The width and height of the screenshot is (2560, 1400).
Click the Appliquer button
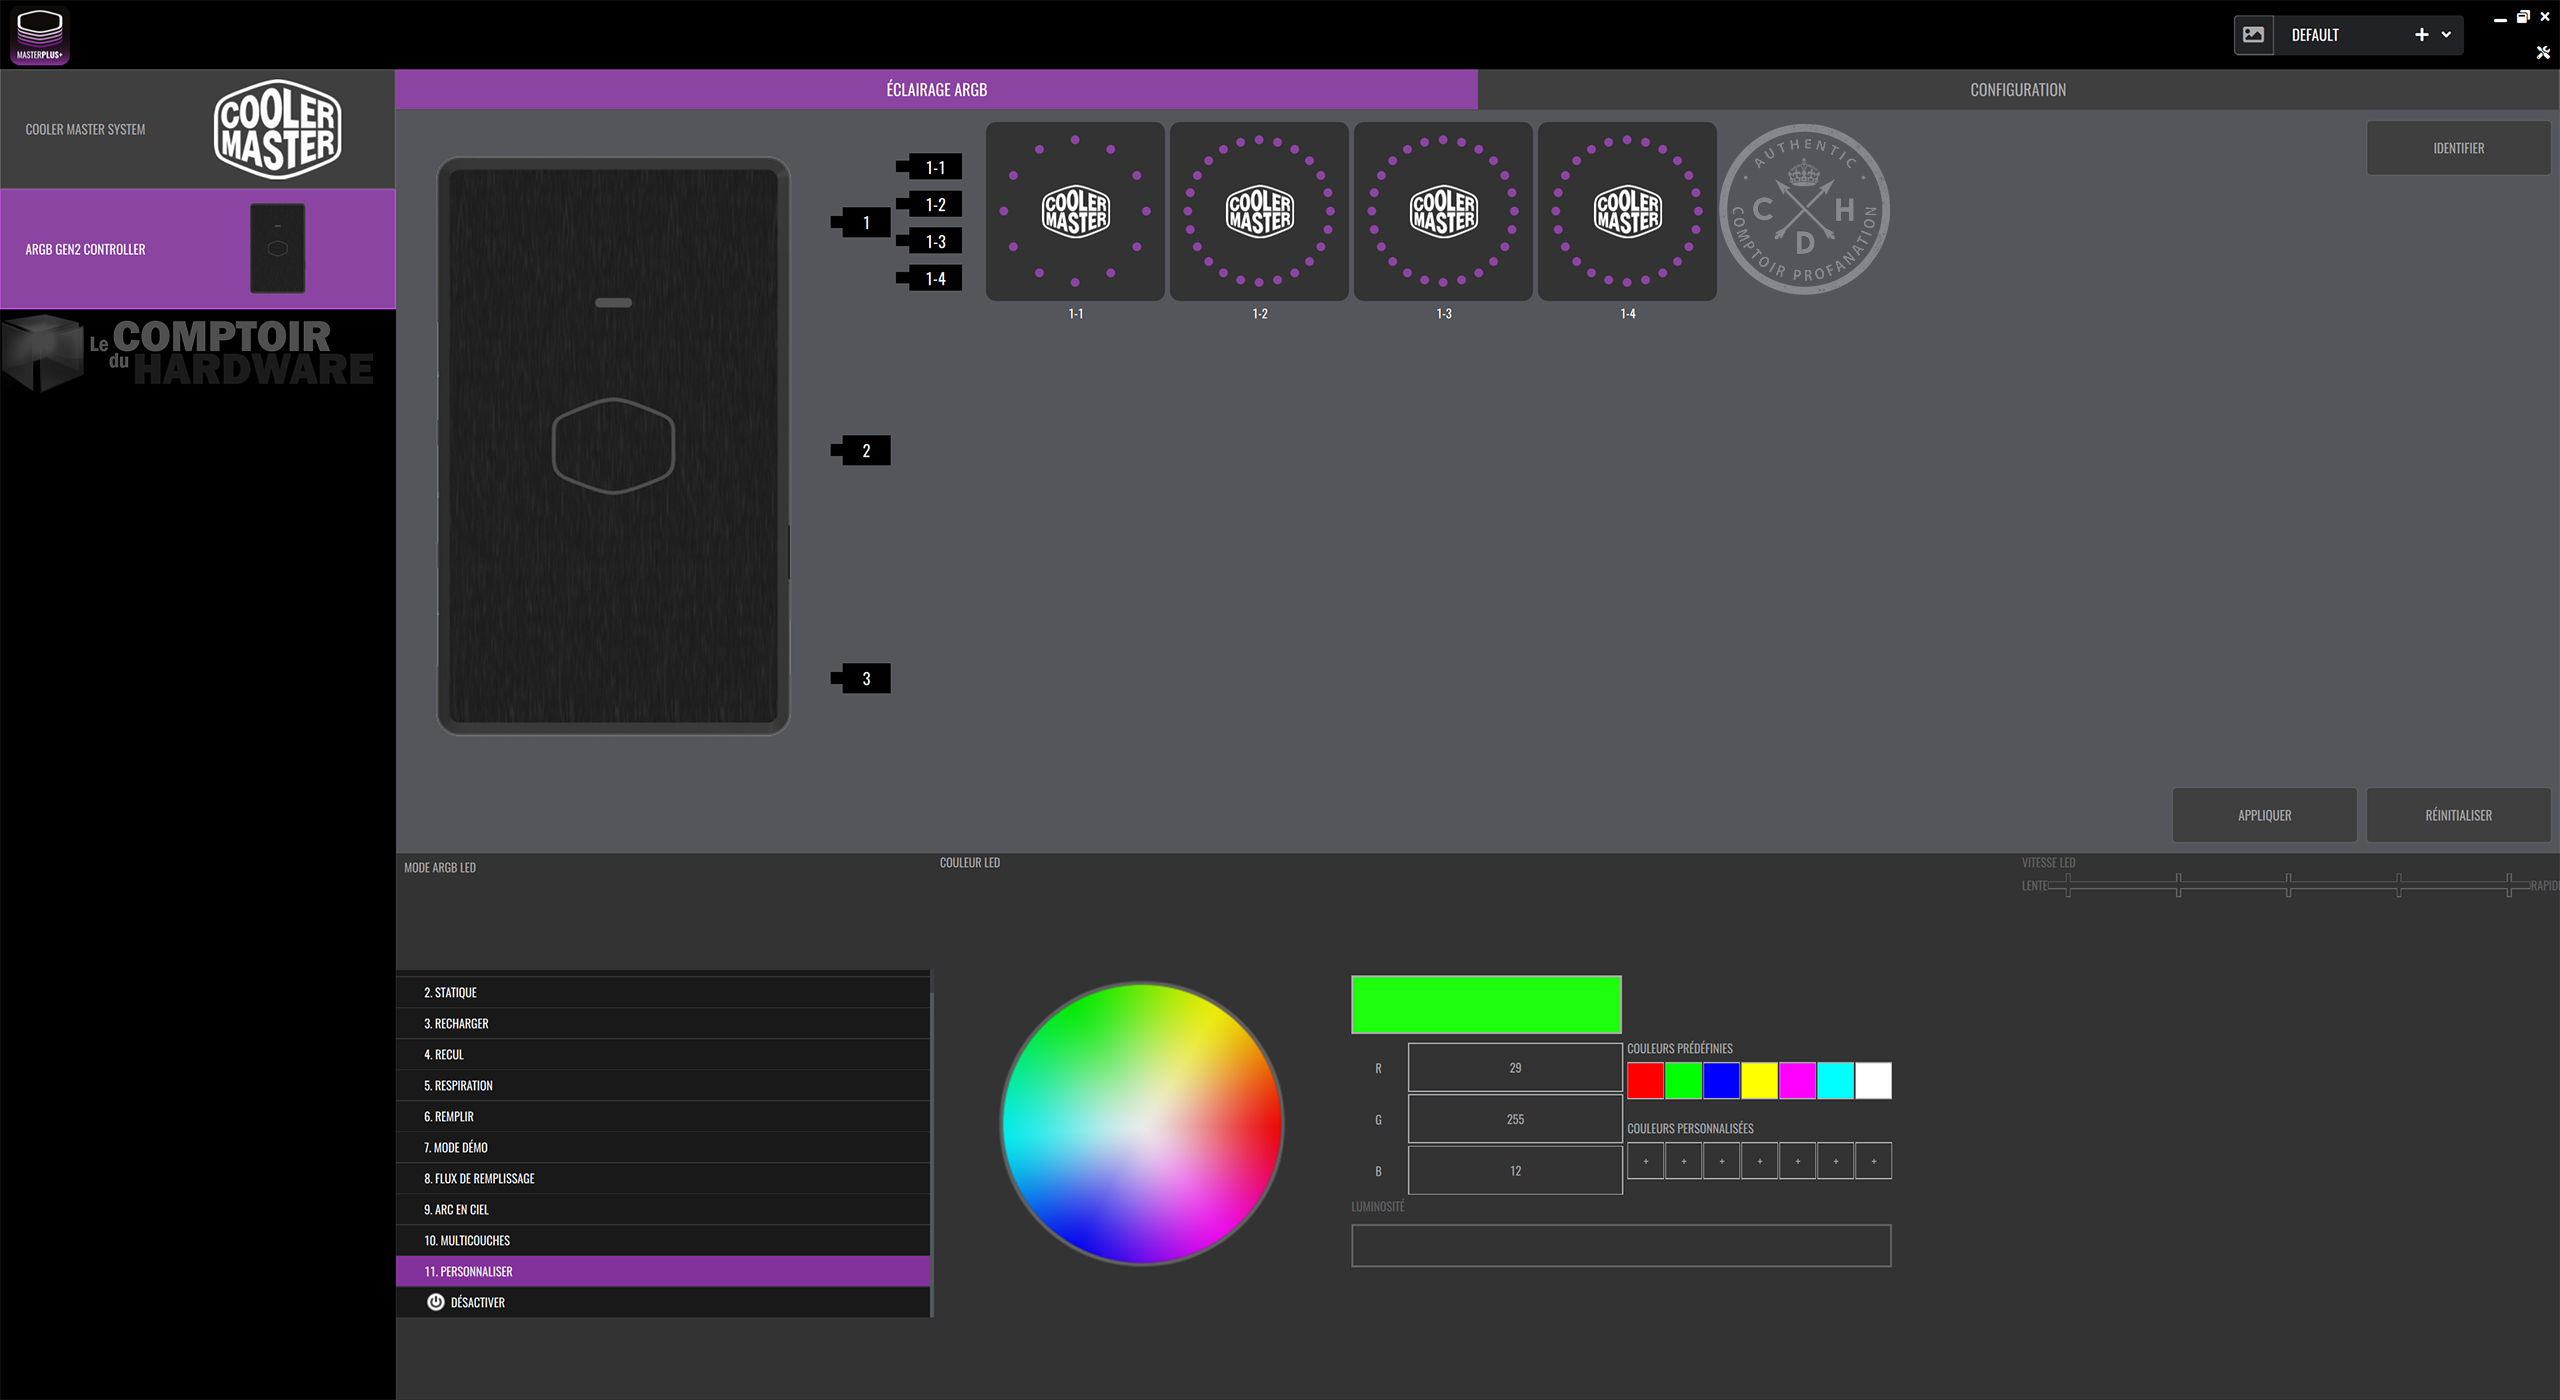click(x=2264, y=815)
